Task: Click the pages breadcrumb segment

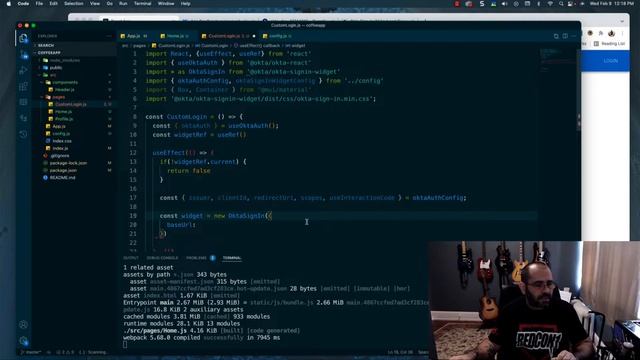Action: pyautogui.click(x=139, y=46)
